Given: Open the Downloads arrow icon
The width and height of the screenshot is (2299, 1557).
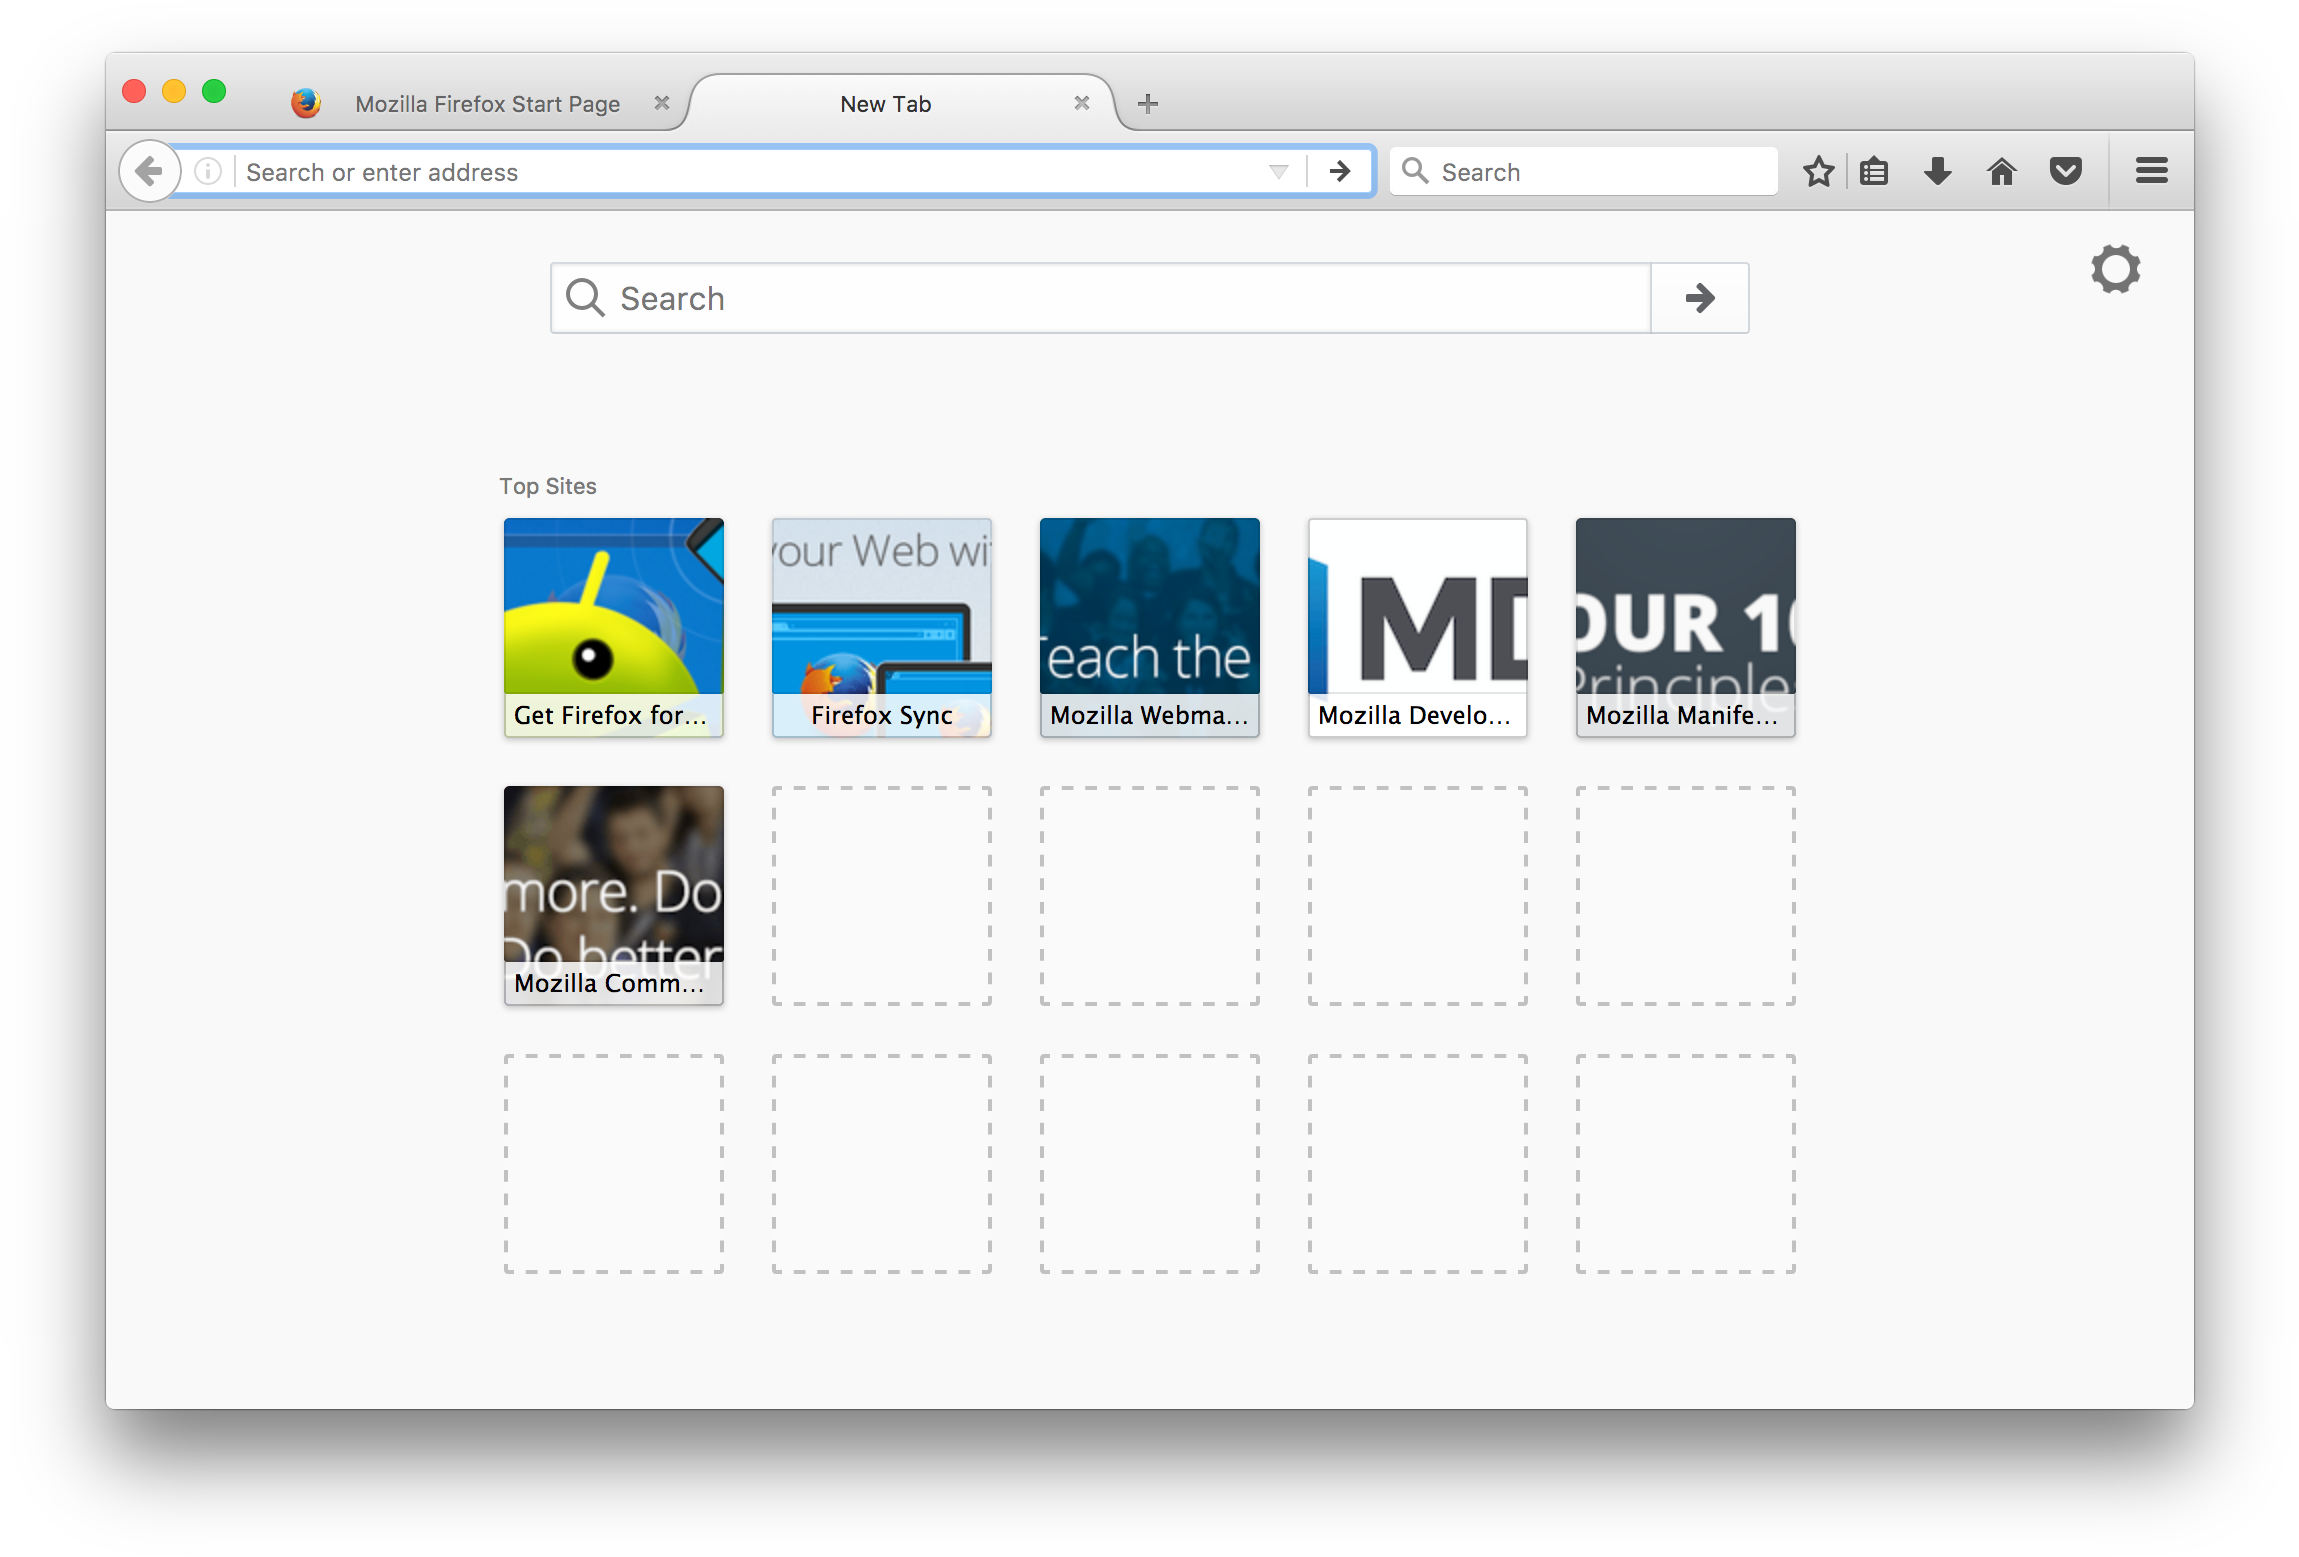Looking at the screenshot, I should [1938, 171].
